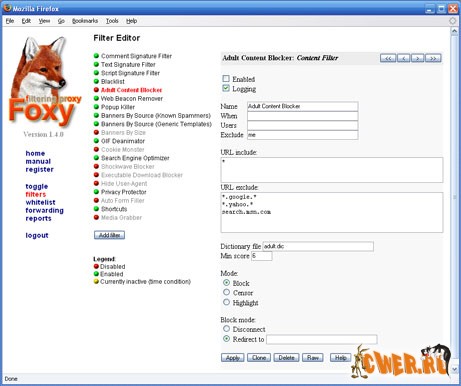The height and width of the screenshot is (386, 461).
Task: Select Banners By Source (Known Spammers) filter
Action: 156,115
